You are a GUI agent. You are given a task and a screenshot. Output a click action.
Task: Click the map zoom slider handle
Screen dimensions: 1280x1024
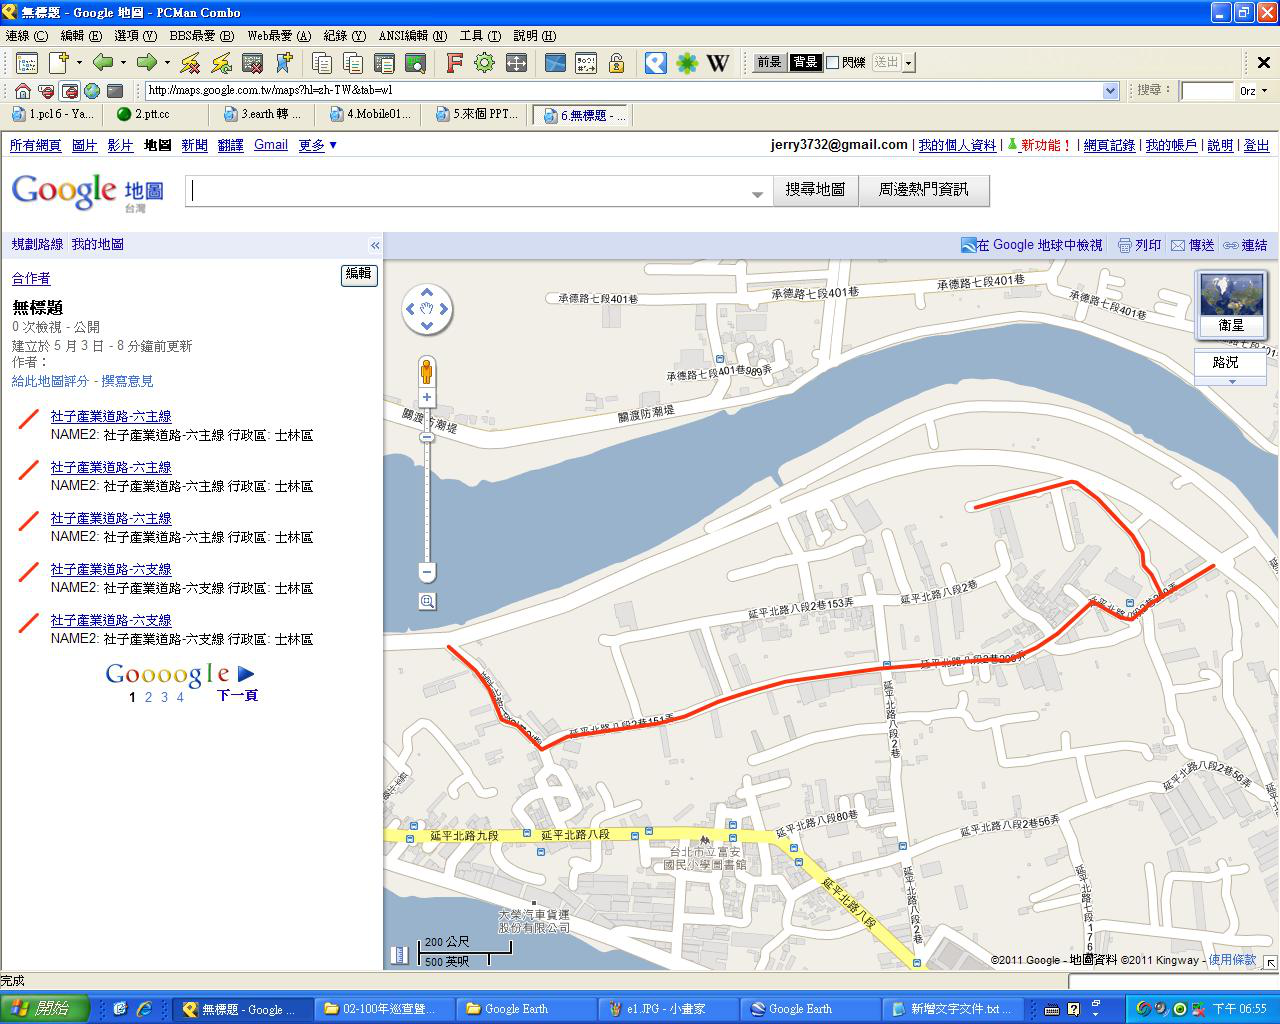coord(427,438)
